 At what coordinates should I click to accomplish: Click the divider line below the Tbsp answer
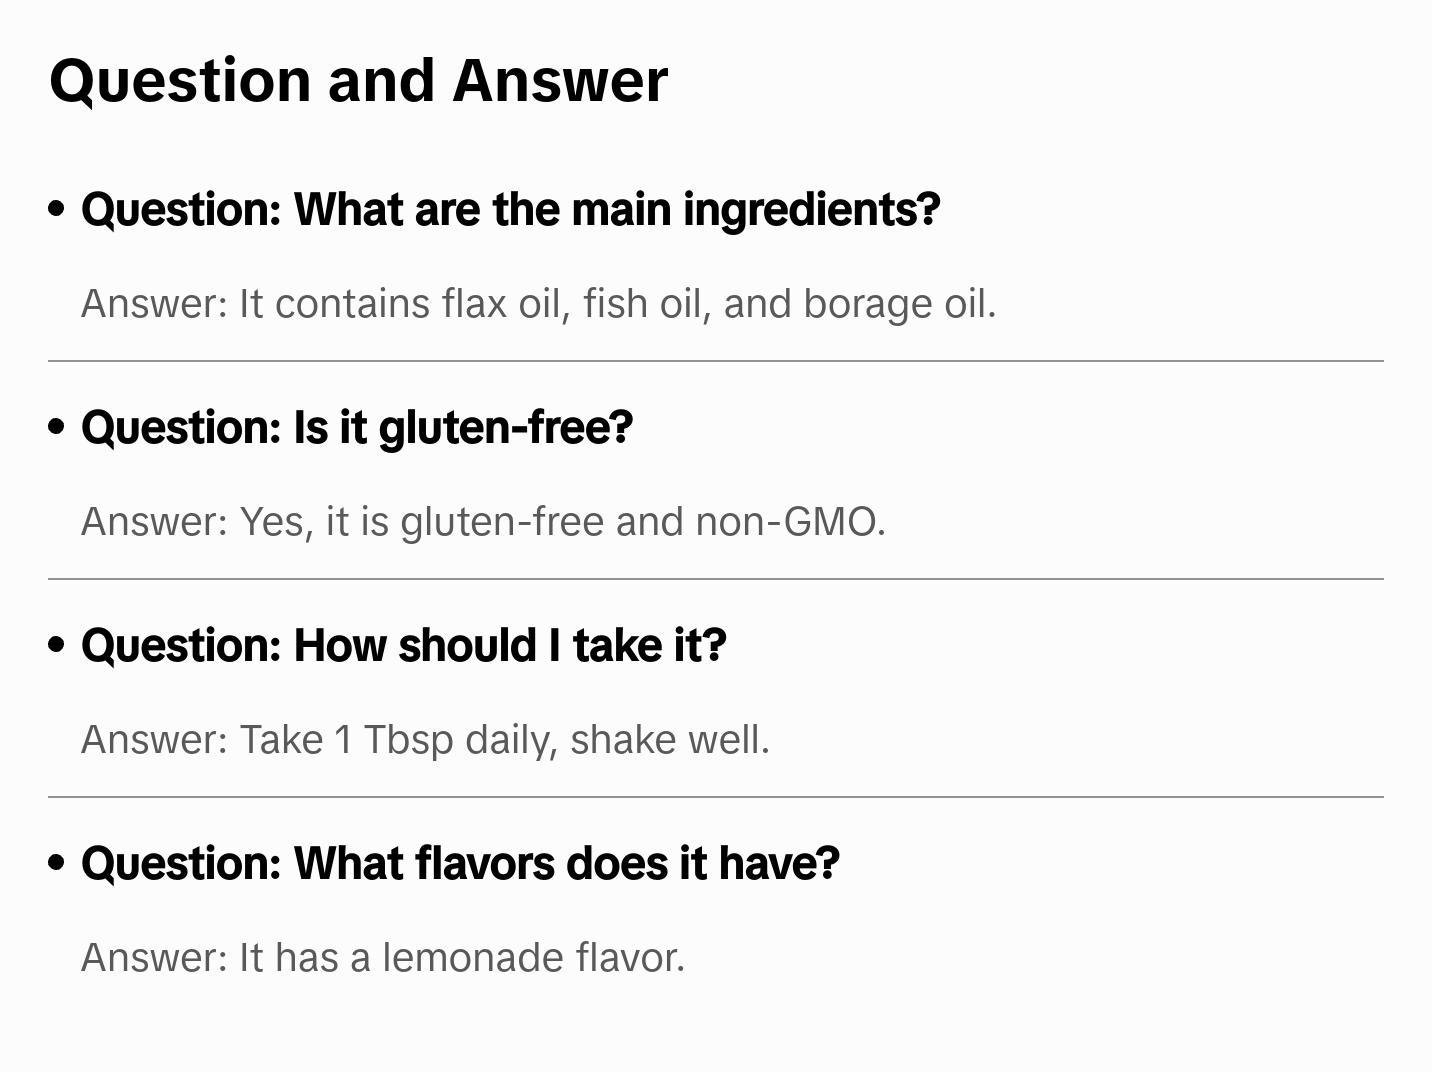click(x=715, y=797)
